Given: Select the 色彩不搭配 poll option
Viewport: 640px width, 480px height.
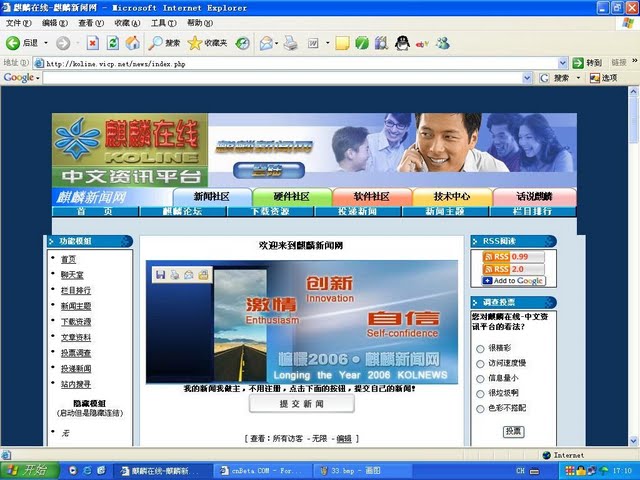Looking at the screenshot, I should click(480, 409).
